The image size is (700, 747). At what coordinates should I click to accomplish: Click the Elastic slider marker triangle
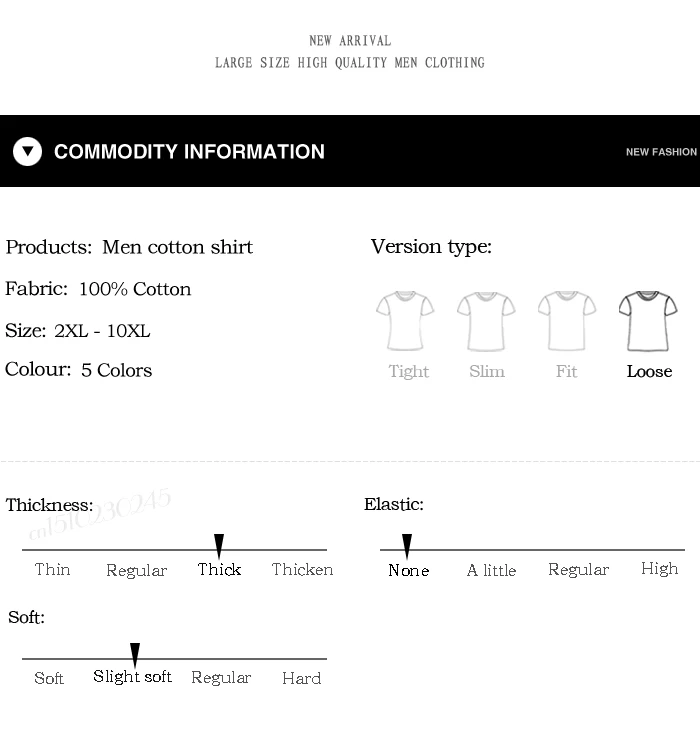[407, 546]
